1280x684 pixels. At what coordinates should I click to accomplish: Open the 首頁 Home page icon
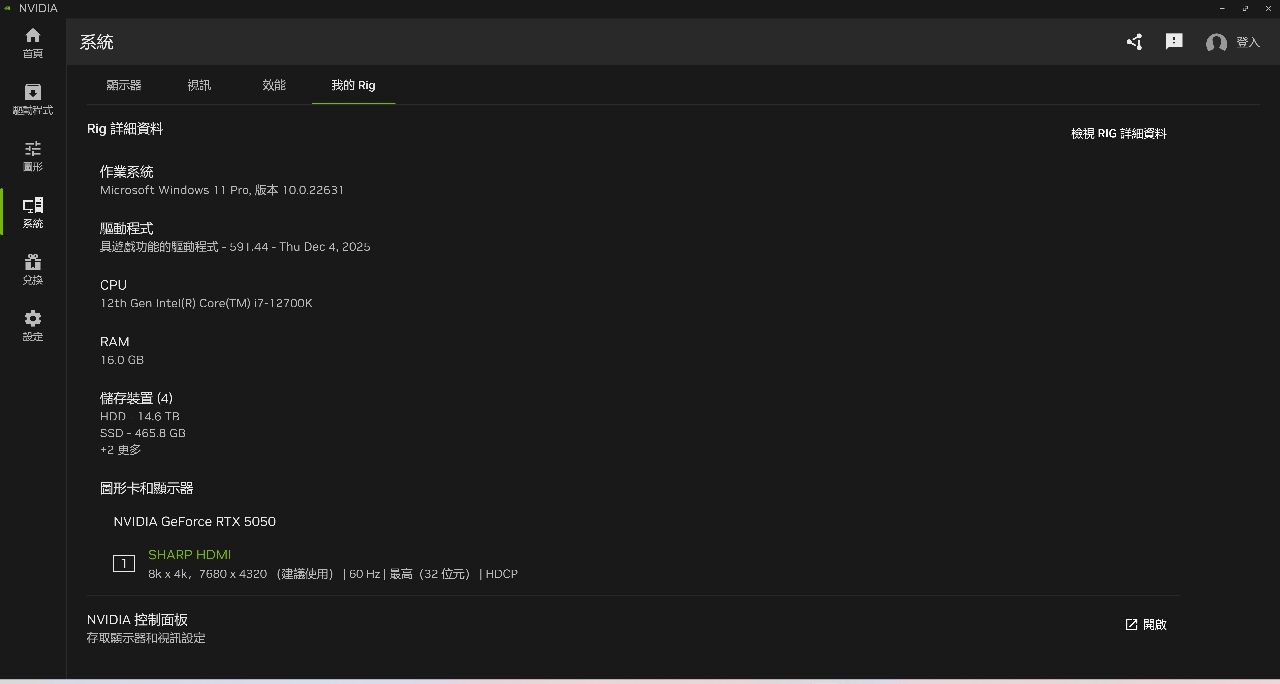(x=33, y=42)
